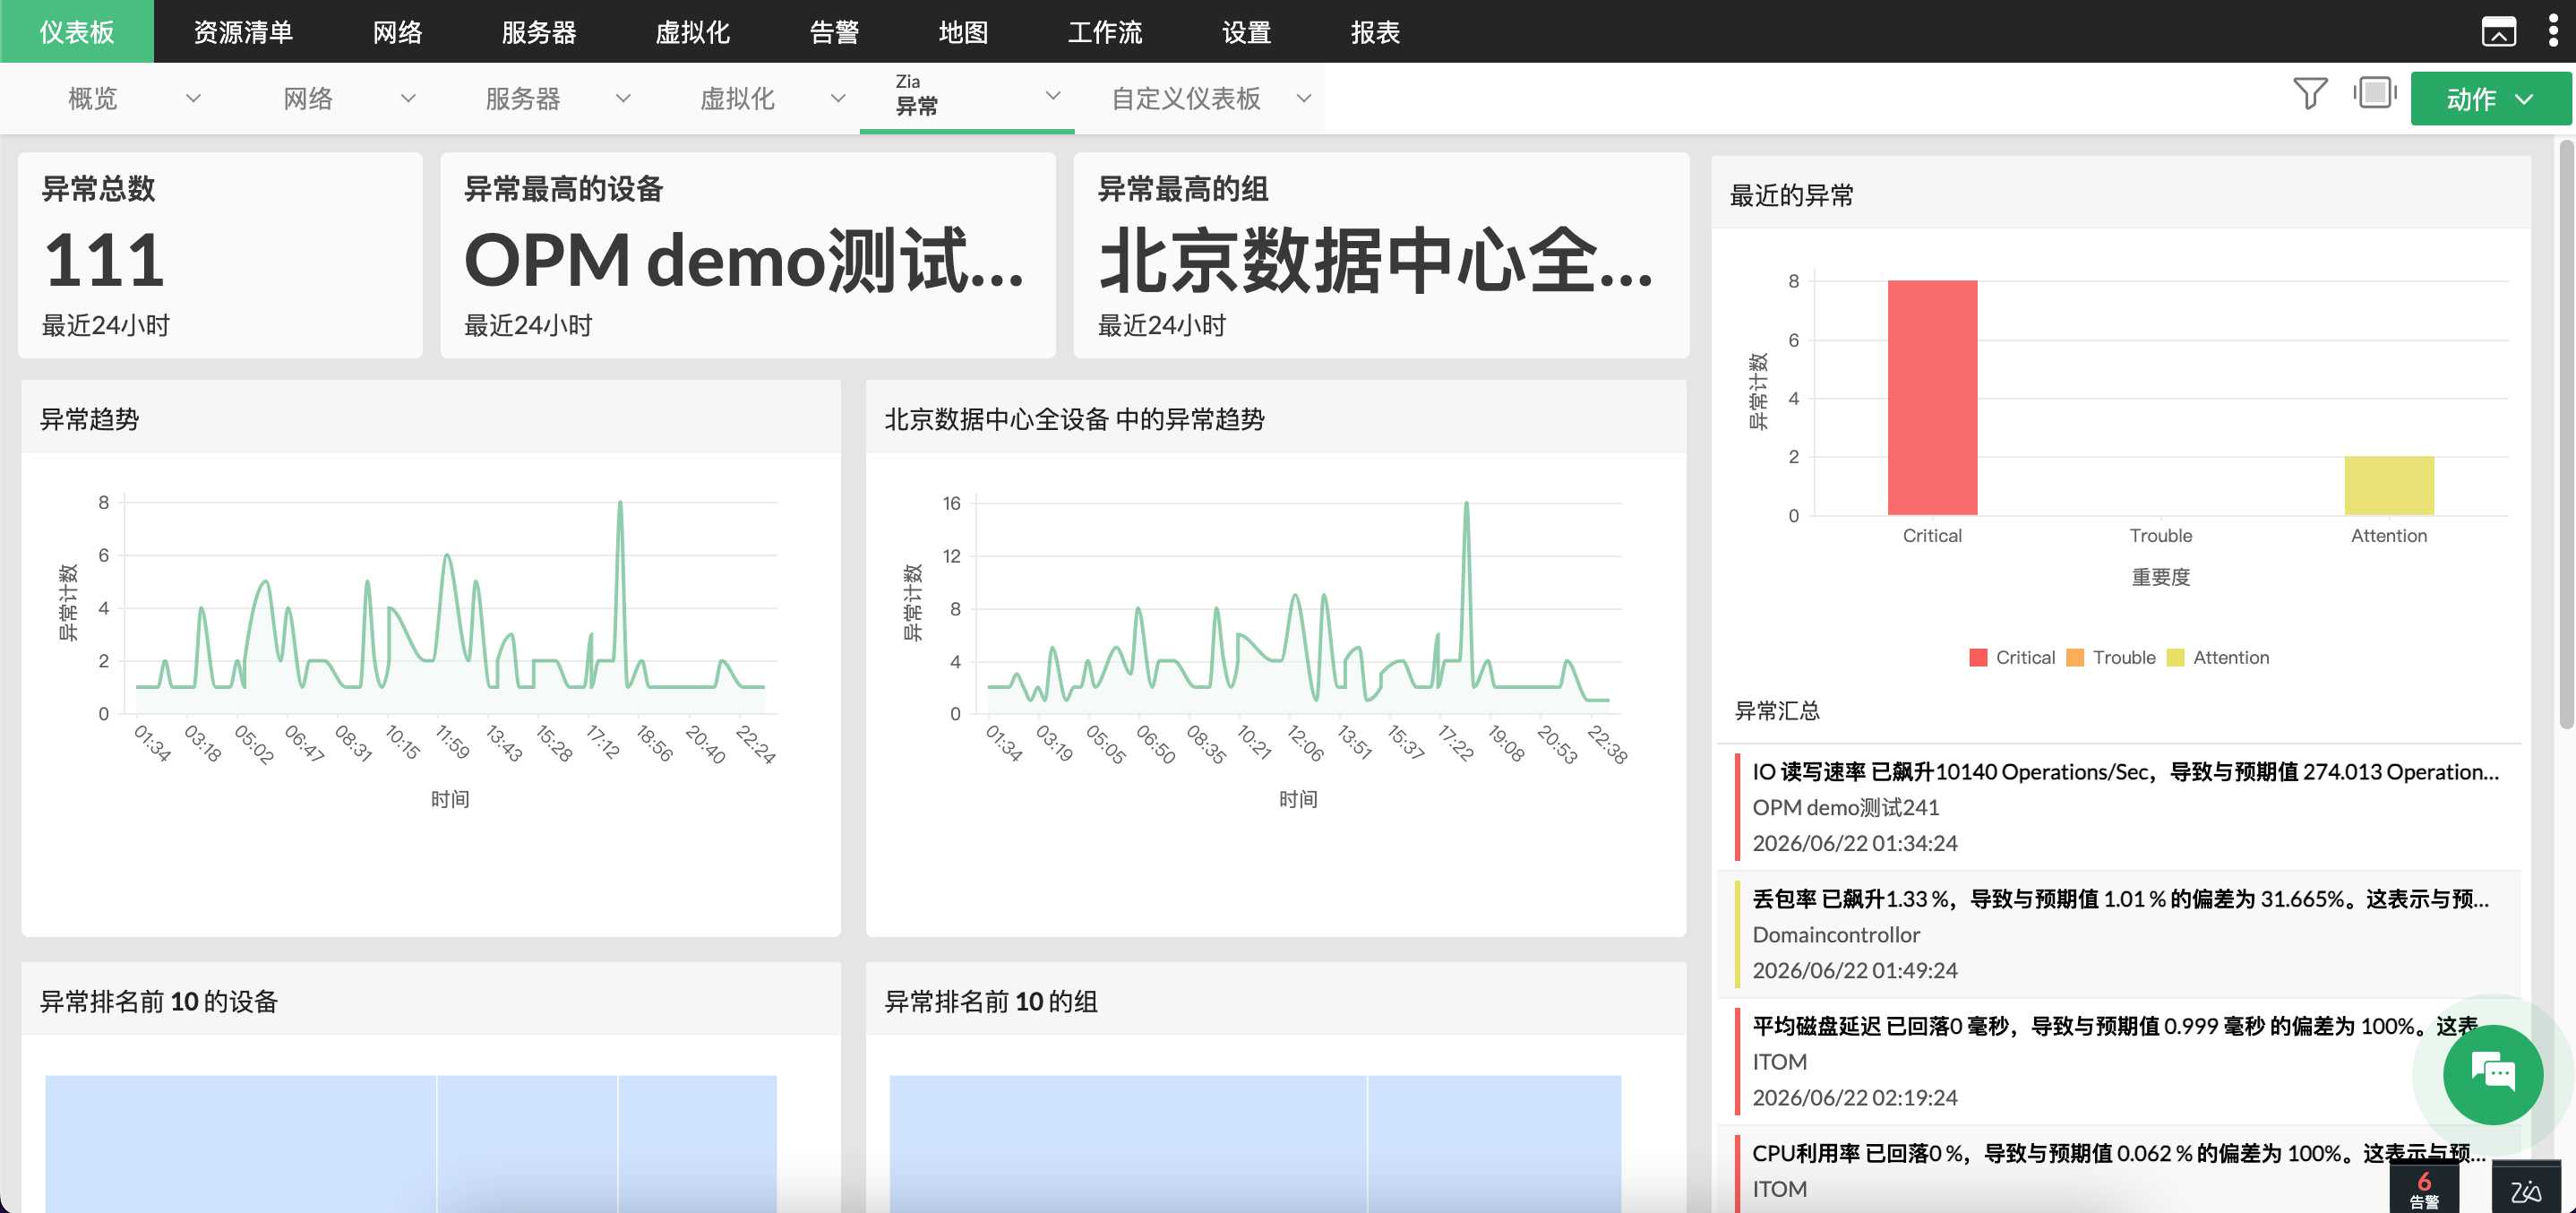Expand the 概览 dropdown chevron
2576x1213 pixels.
pos(193,98)
